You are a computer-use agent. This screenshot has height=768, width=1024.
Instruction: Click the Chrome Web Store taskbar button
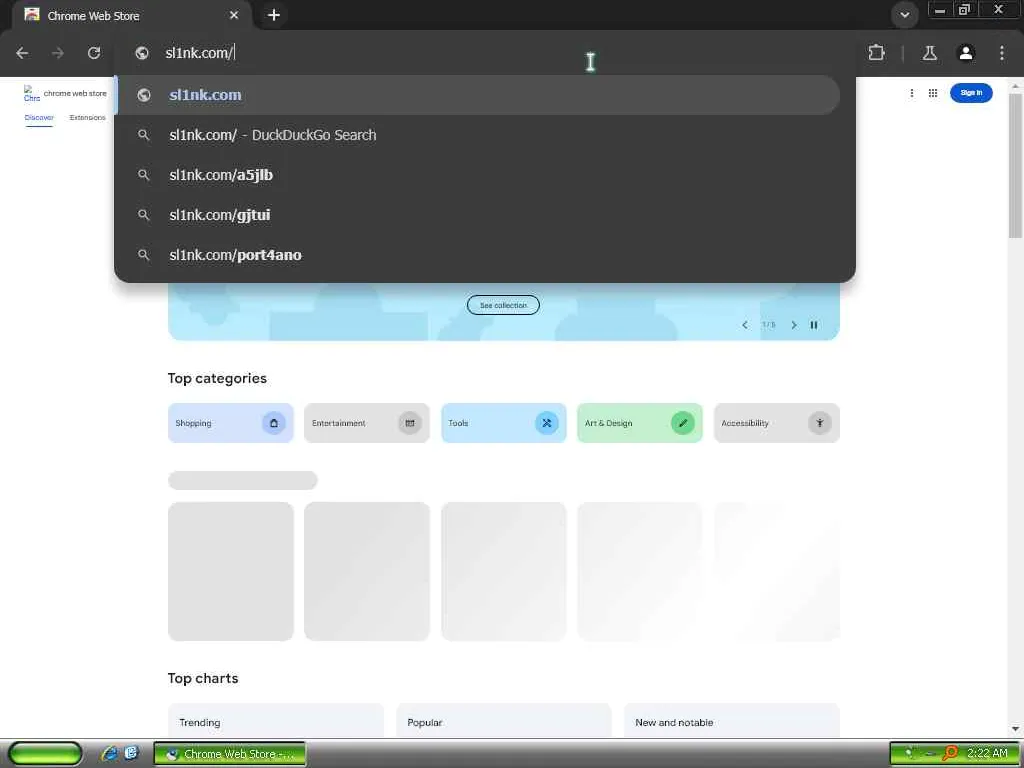click(230, 754)
